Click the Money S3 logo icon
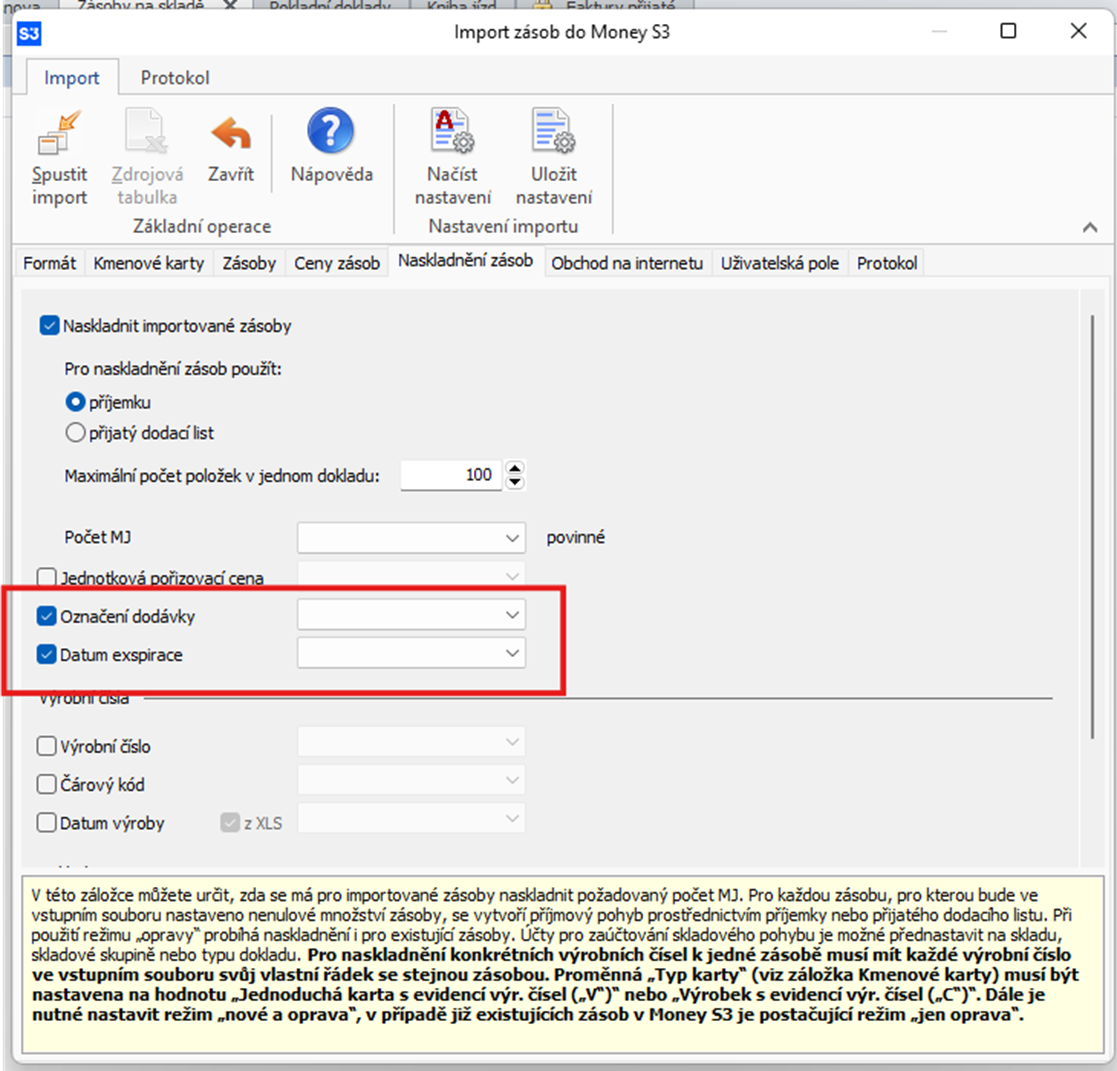1117x1071 pixels. pos(28,33)
